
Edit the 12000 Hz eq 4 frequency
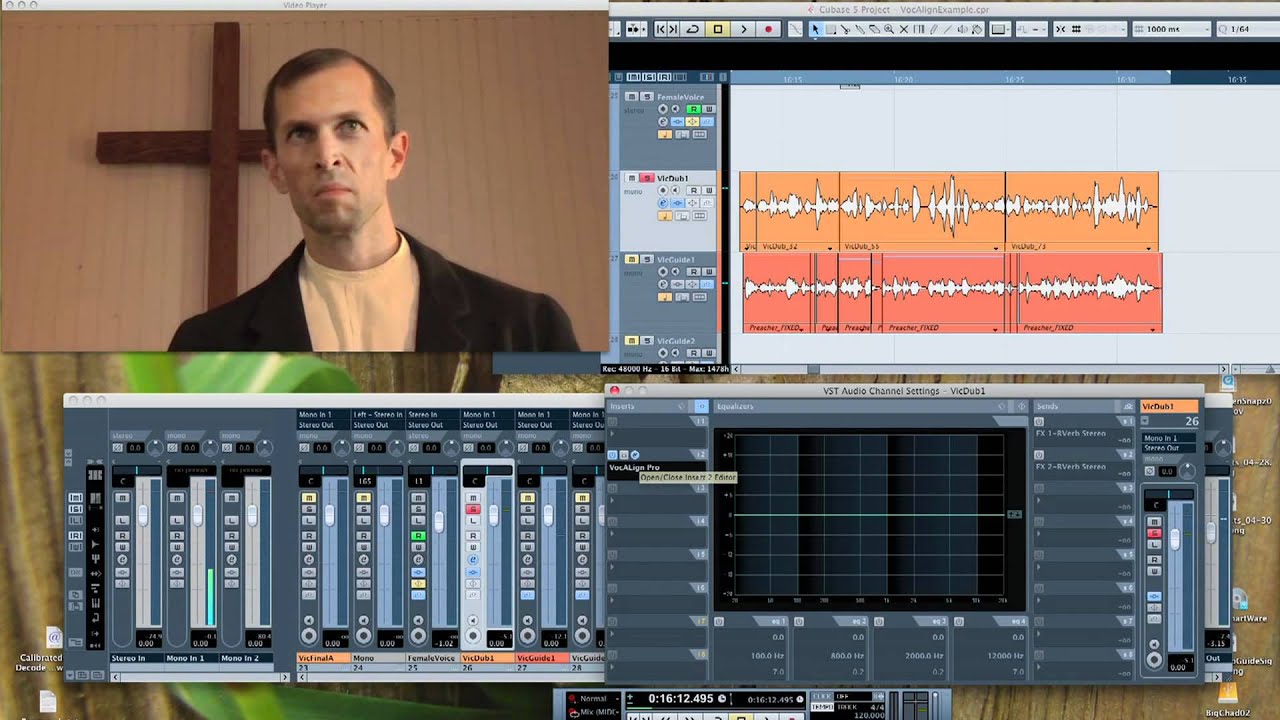pos(1005,656)
